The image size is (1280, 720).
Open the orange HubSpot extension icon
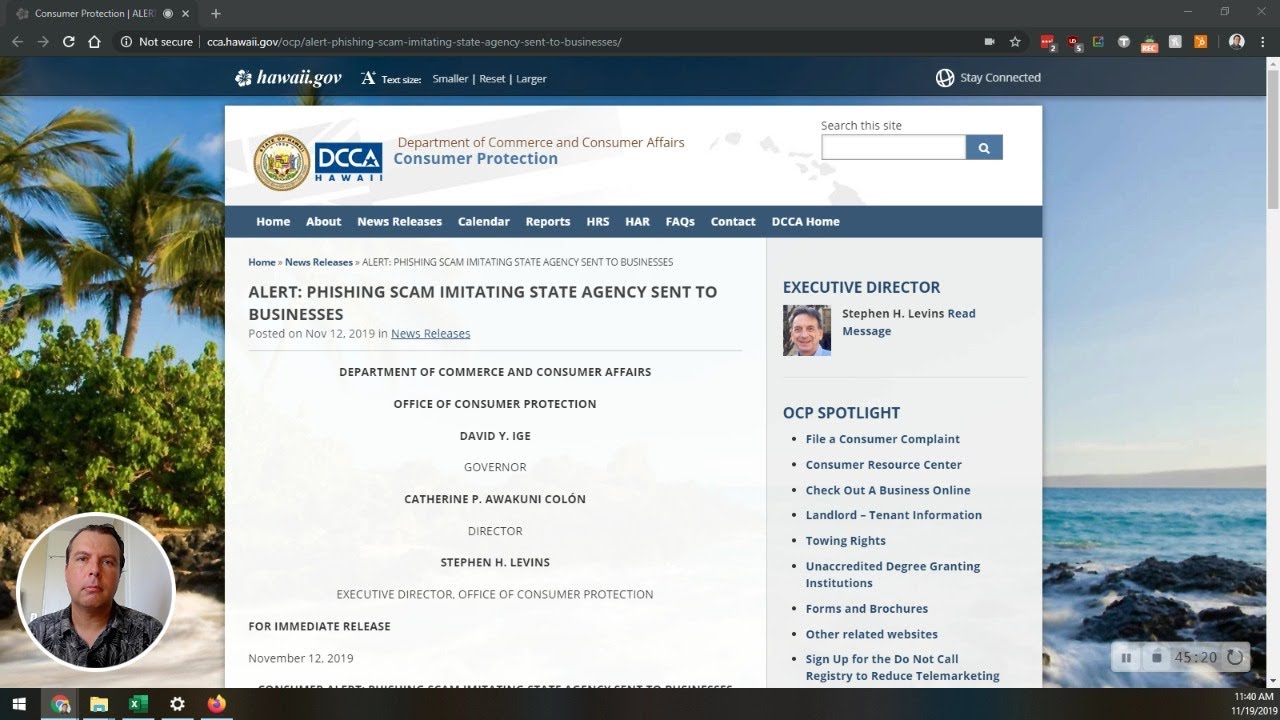click(1200, 42)
